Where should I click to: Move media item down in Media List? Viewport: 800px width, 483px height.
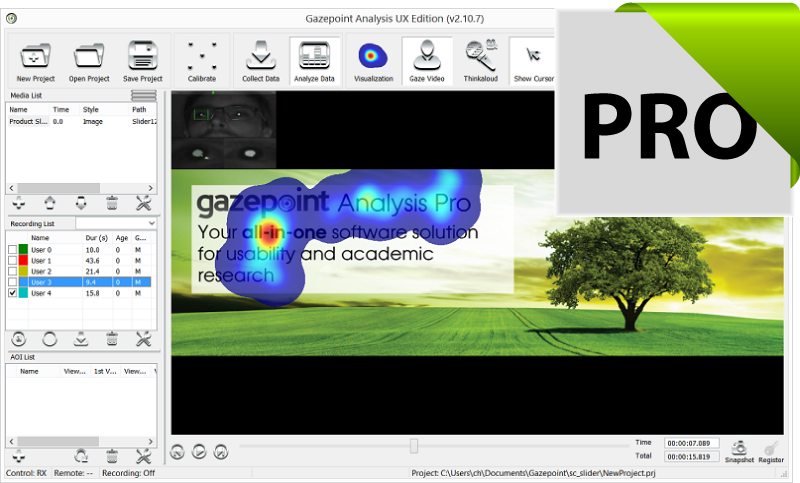(81, 204)
